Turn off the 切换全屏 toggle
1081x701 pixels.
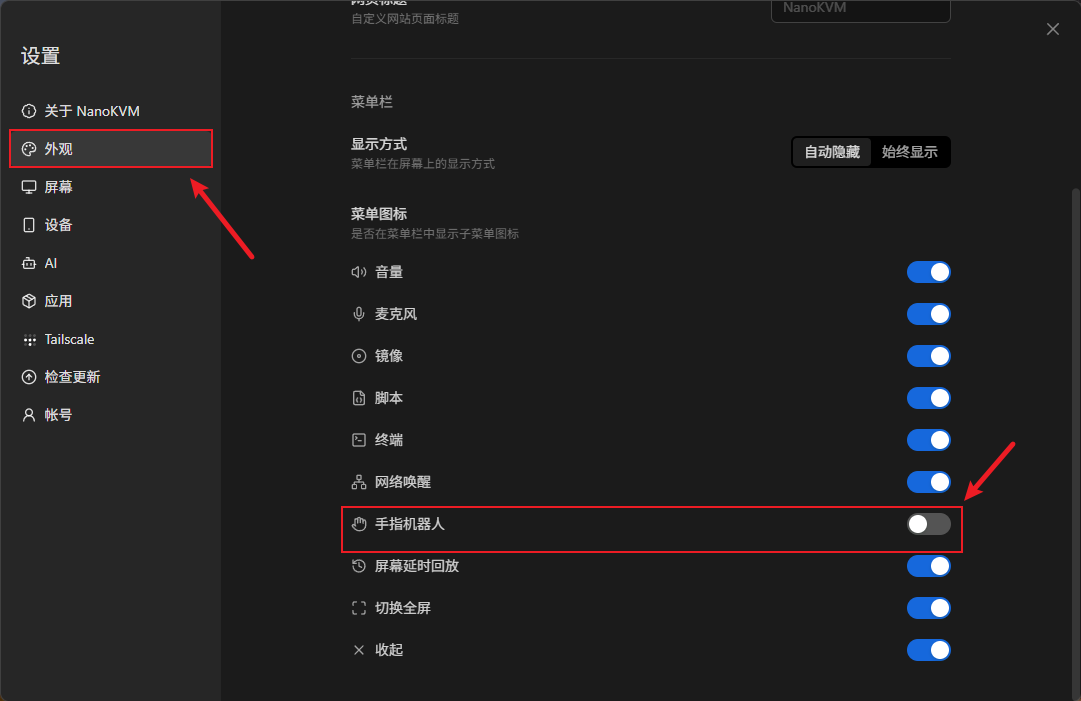(929, 608)
